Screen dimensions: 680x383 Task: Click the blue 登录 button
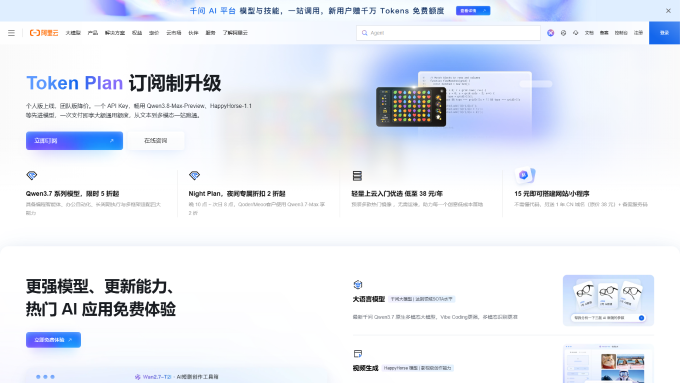click(664, 33)
